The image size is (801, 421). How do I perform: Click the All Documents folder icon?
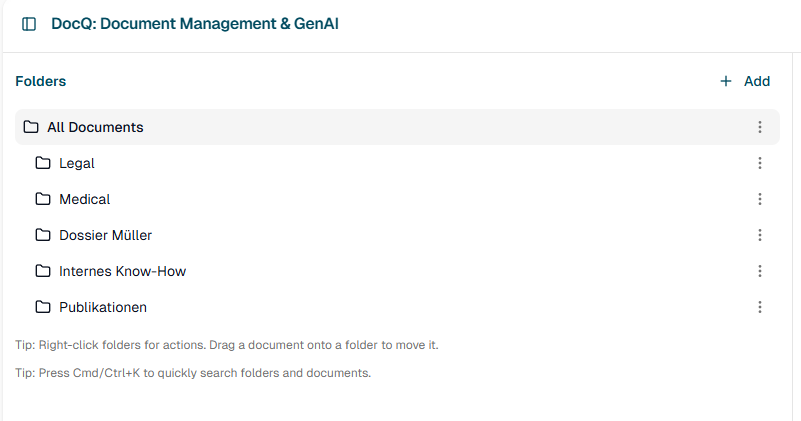pyautogui.click(x=31, y=127)
